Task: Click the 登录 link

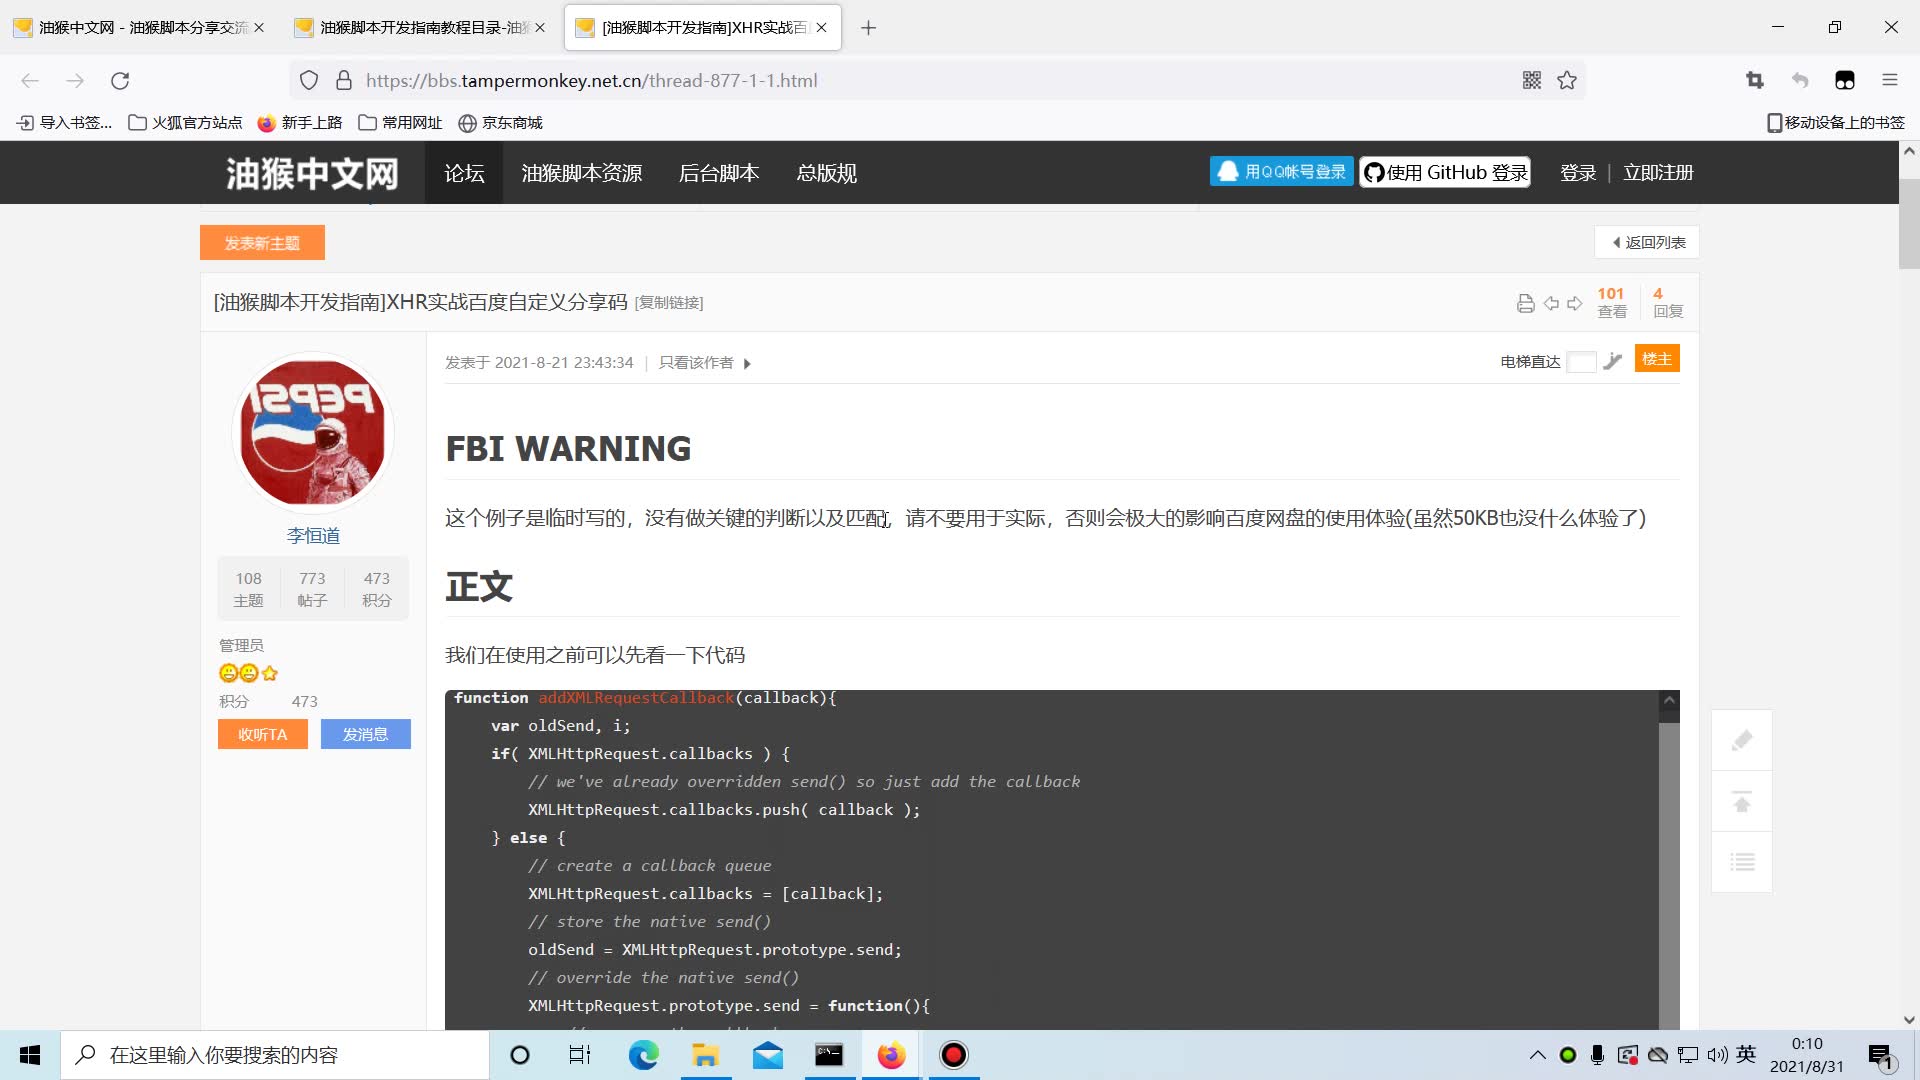Action: [1578, 173]
